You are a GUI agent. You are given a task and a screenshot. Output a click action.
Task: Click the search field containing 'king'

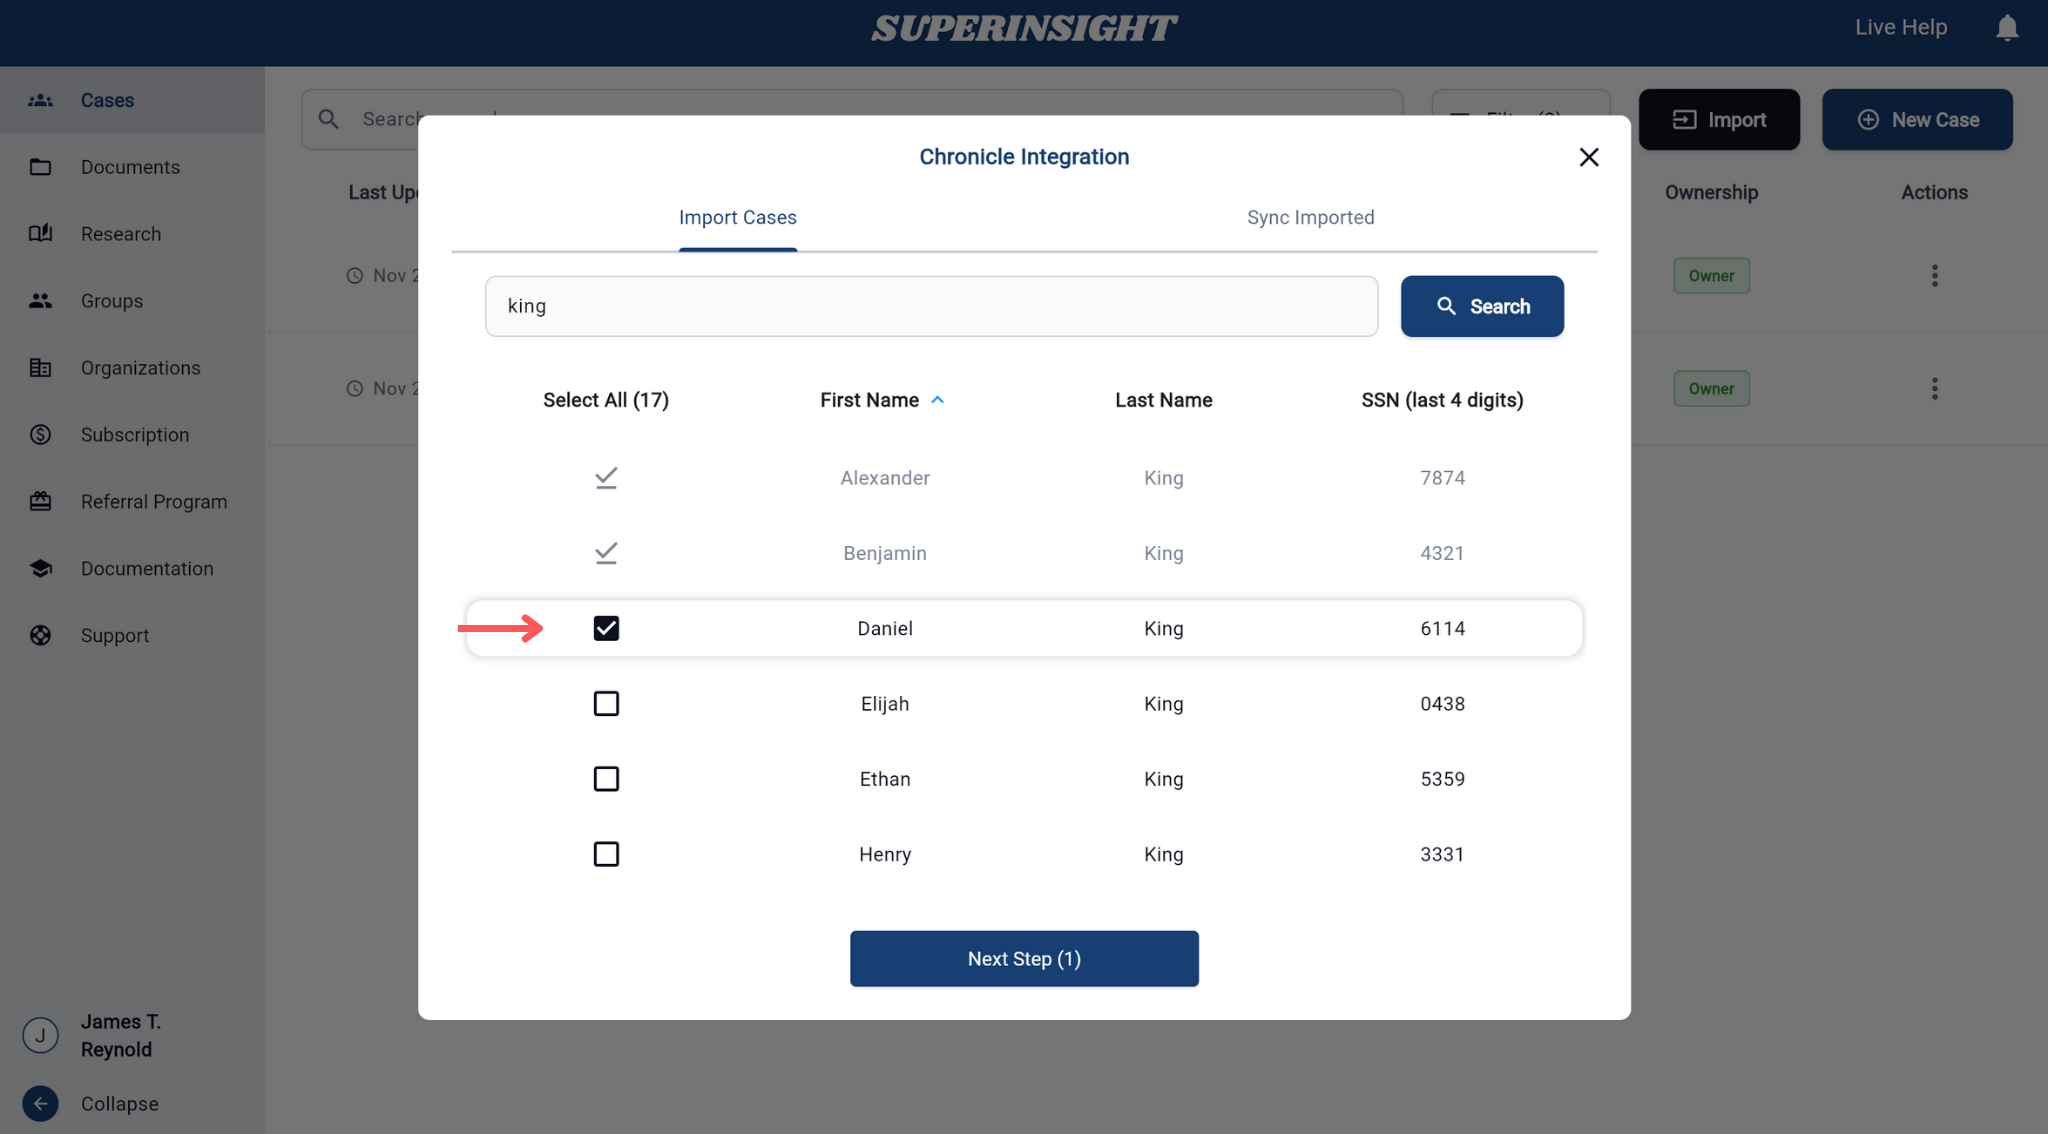(x=931, y=306)
